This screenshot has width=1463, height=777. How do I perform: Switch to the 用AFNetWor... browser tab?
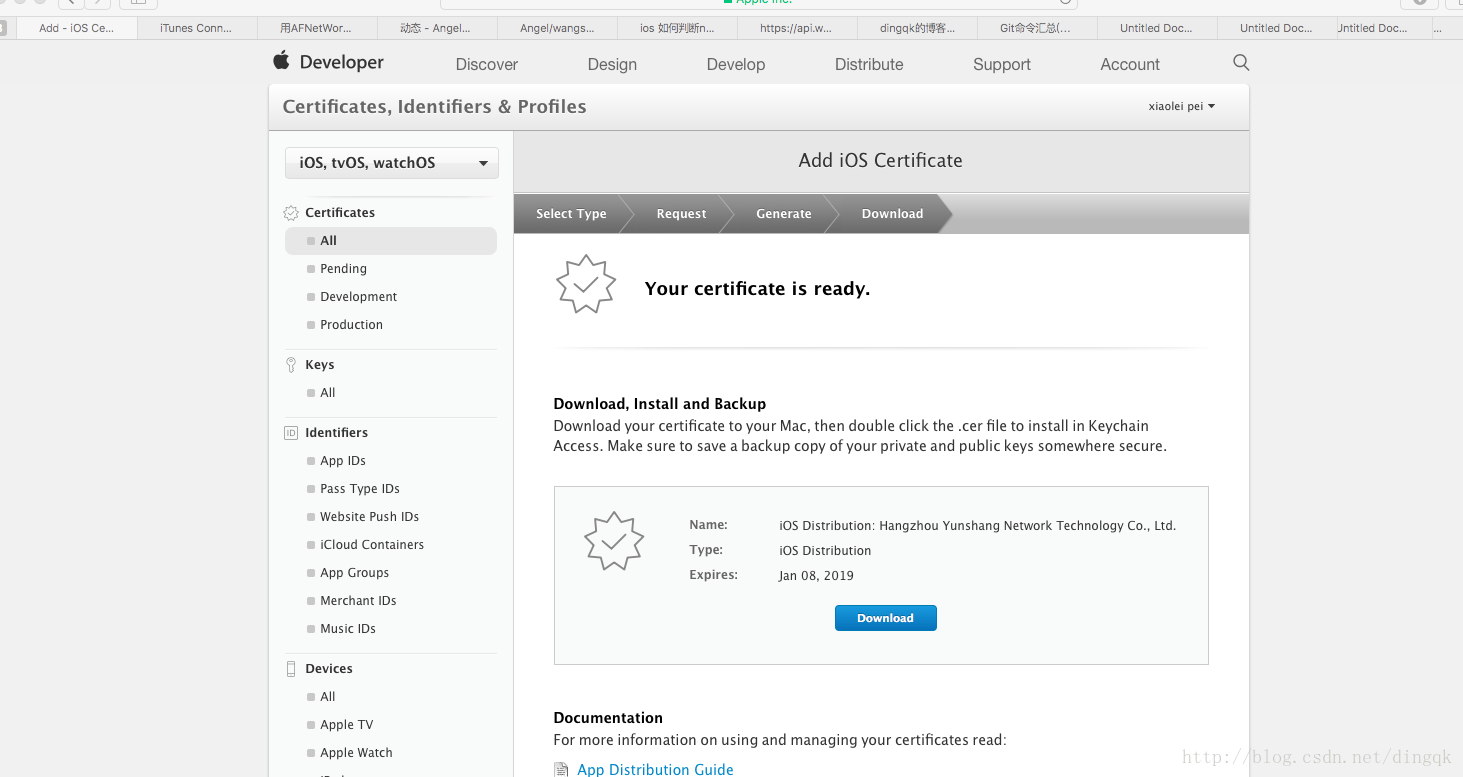(317, 28)
